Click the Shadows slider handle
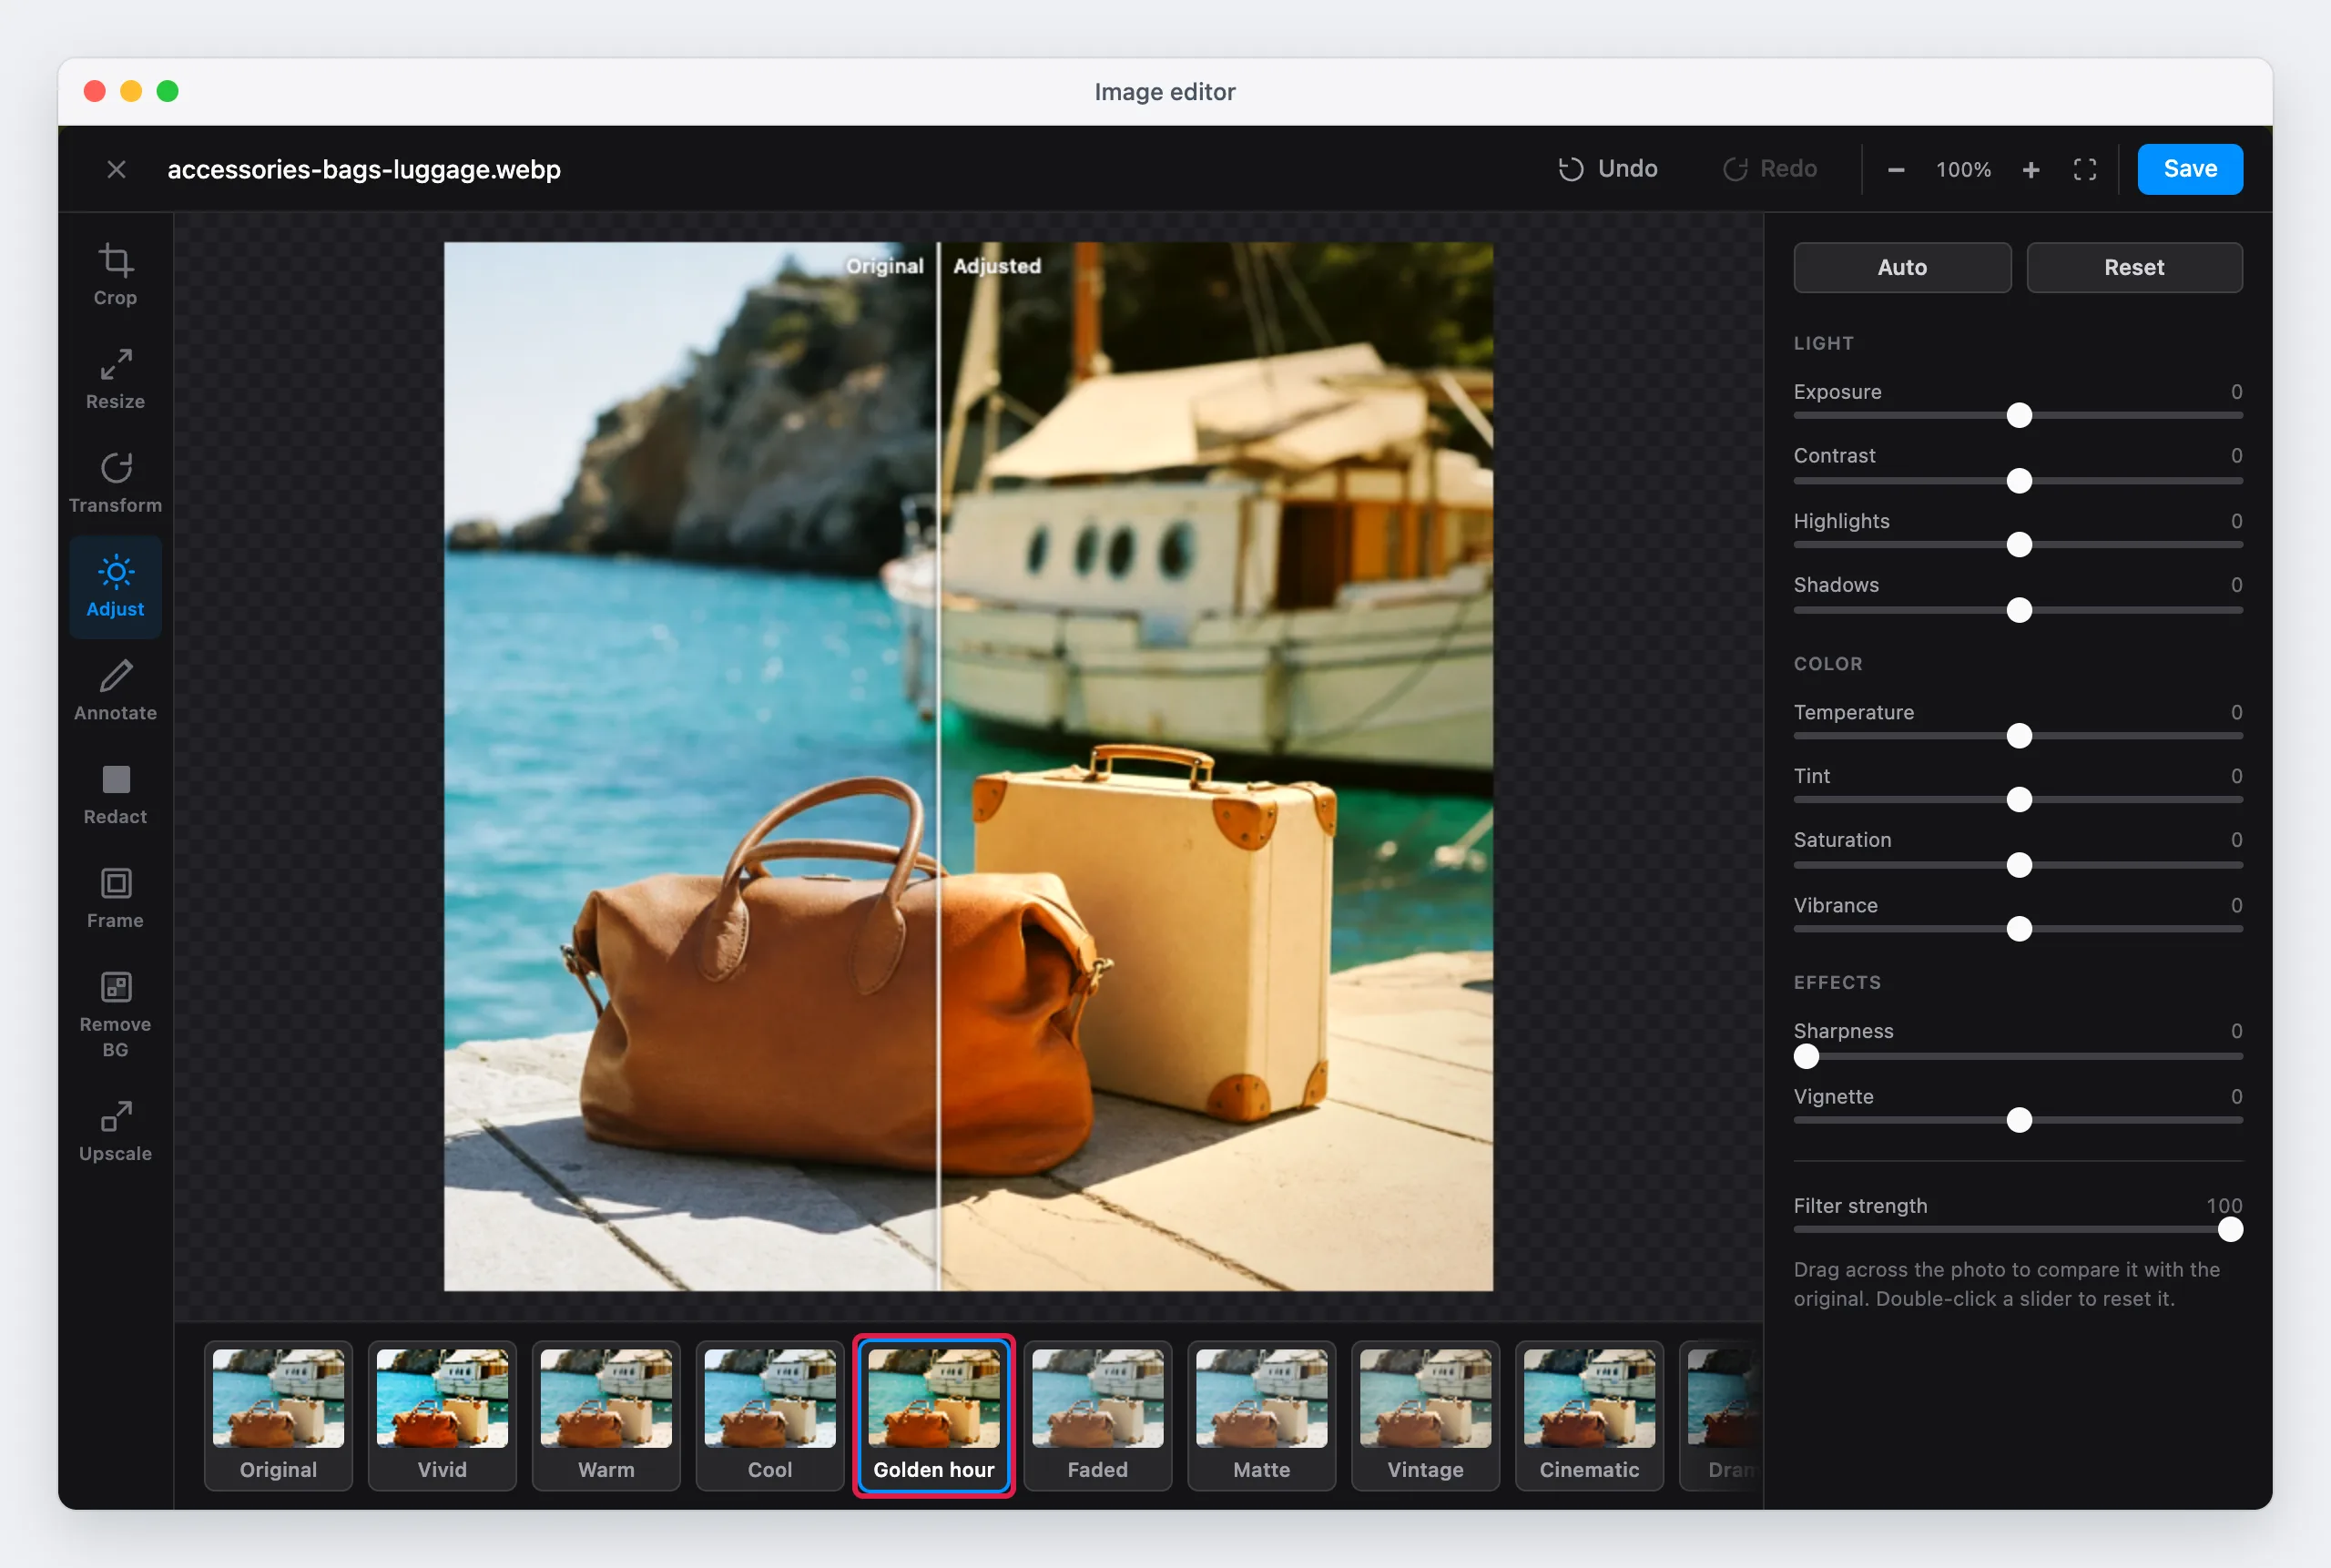The height and width of the screenshot is (1568, 2331). point(2018,610)
